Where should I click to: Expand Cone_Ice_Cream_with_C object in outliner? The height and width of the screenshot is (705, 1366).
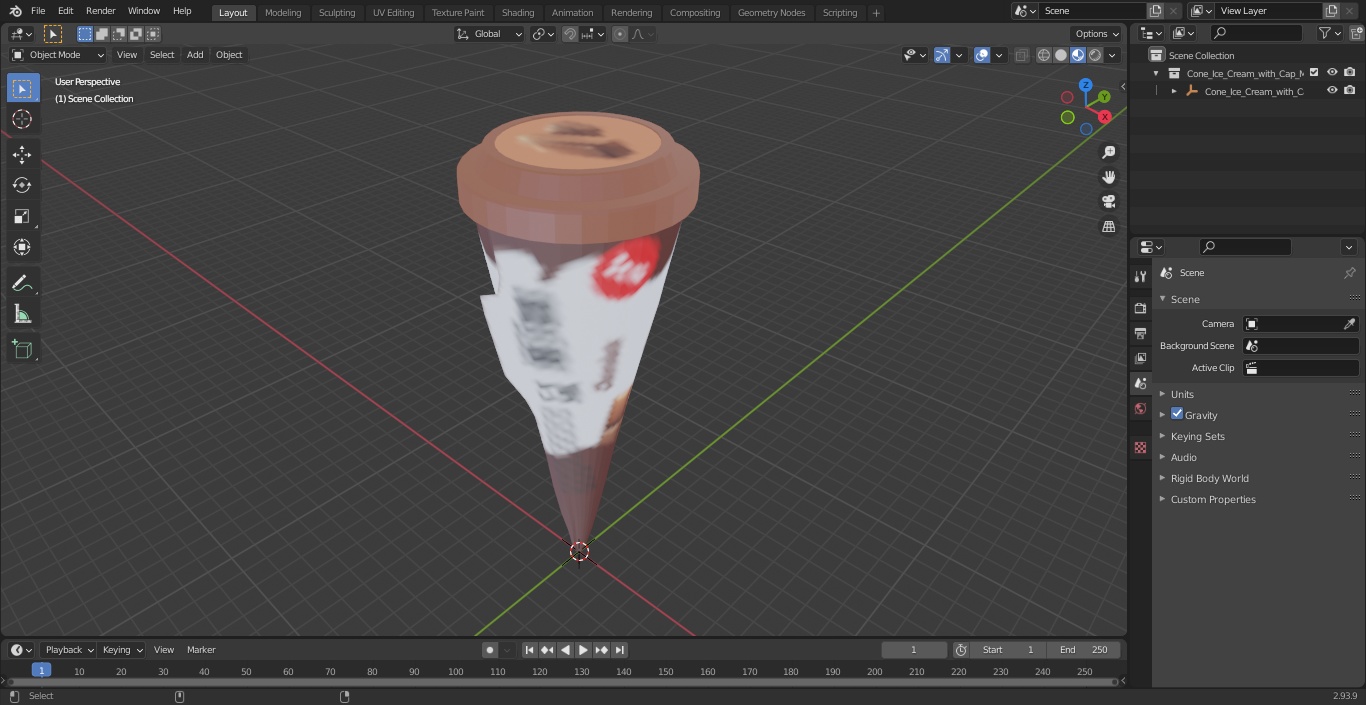1174,91
